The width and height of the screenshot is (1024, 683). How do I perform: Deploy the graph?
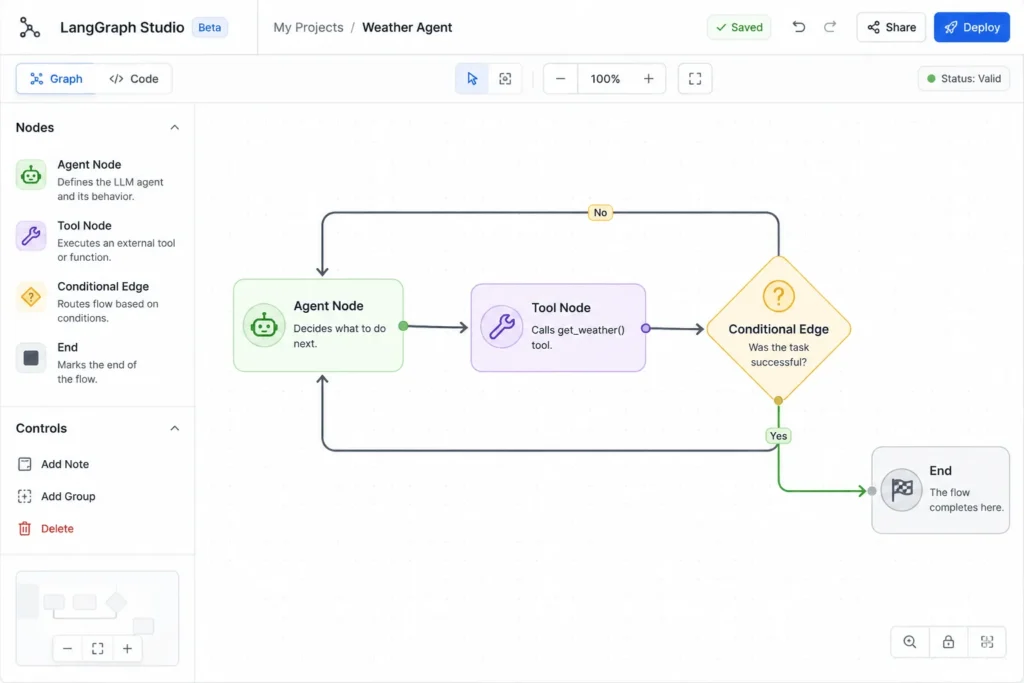pyautogui.click(x=972, y=27)
